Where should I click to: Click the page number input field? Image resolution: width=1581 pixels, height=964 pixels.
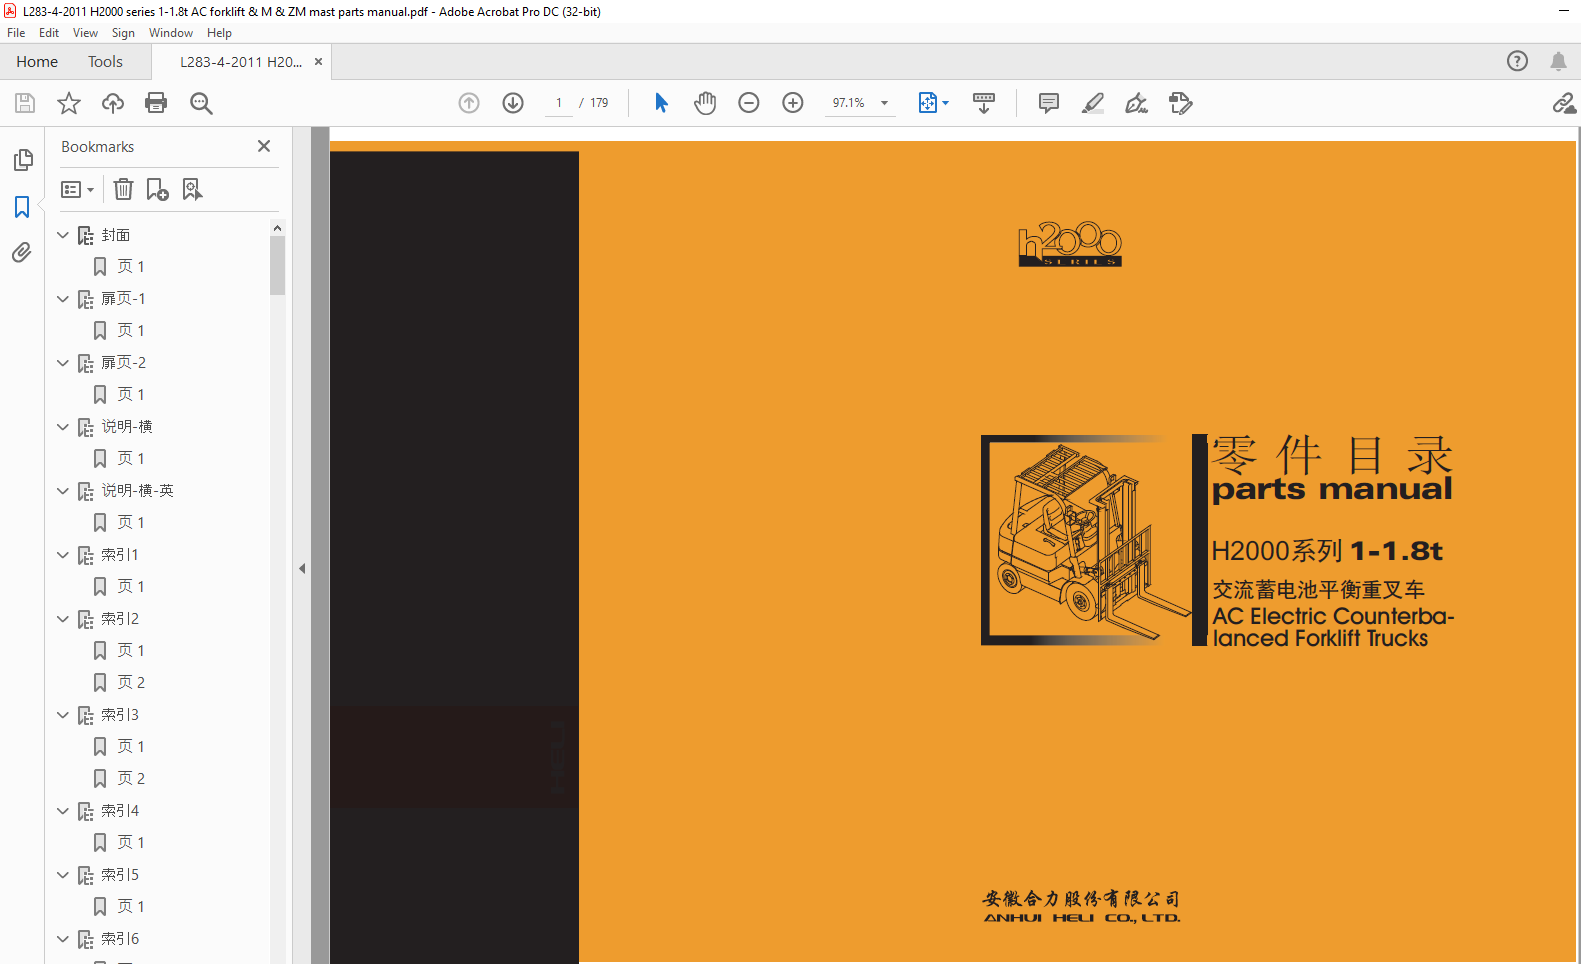[558, 103]
